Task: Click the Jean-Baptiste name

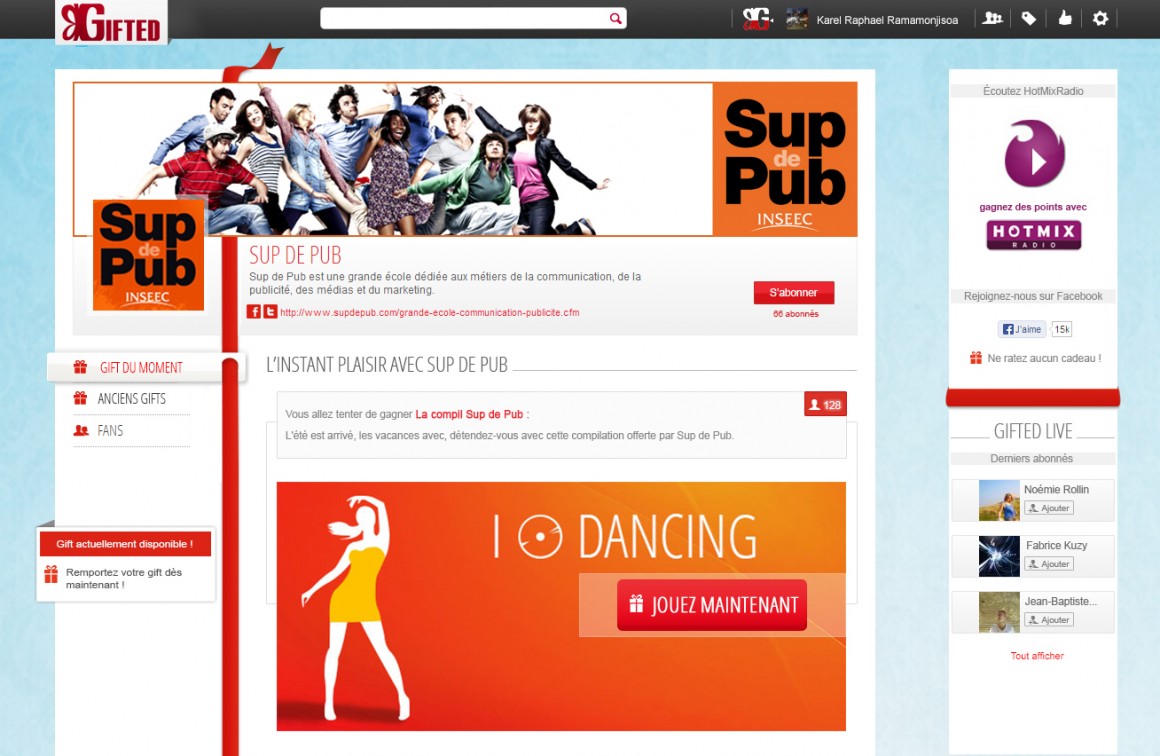Action: click(x=1061, y=601)
